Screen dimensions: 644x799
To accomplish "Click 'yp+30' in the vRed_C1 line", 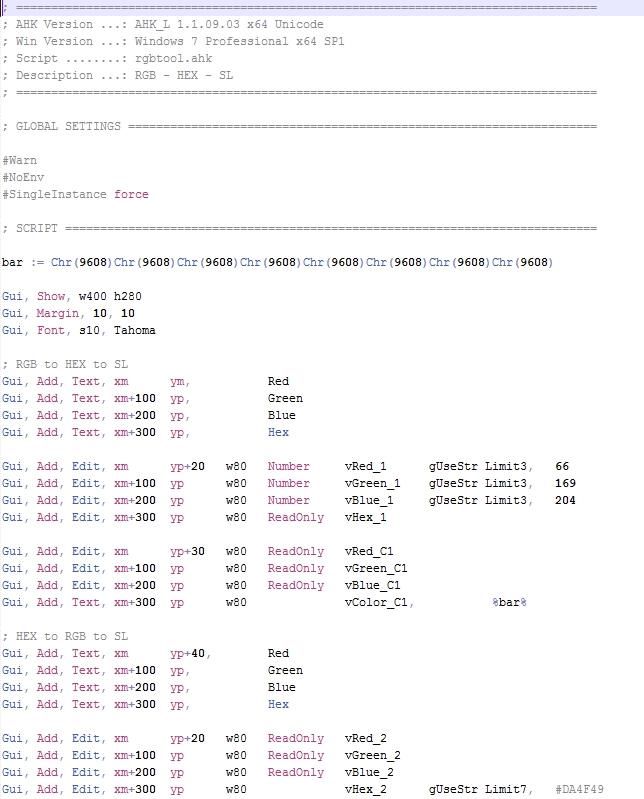I will tap(187, 551).
